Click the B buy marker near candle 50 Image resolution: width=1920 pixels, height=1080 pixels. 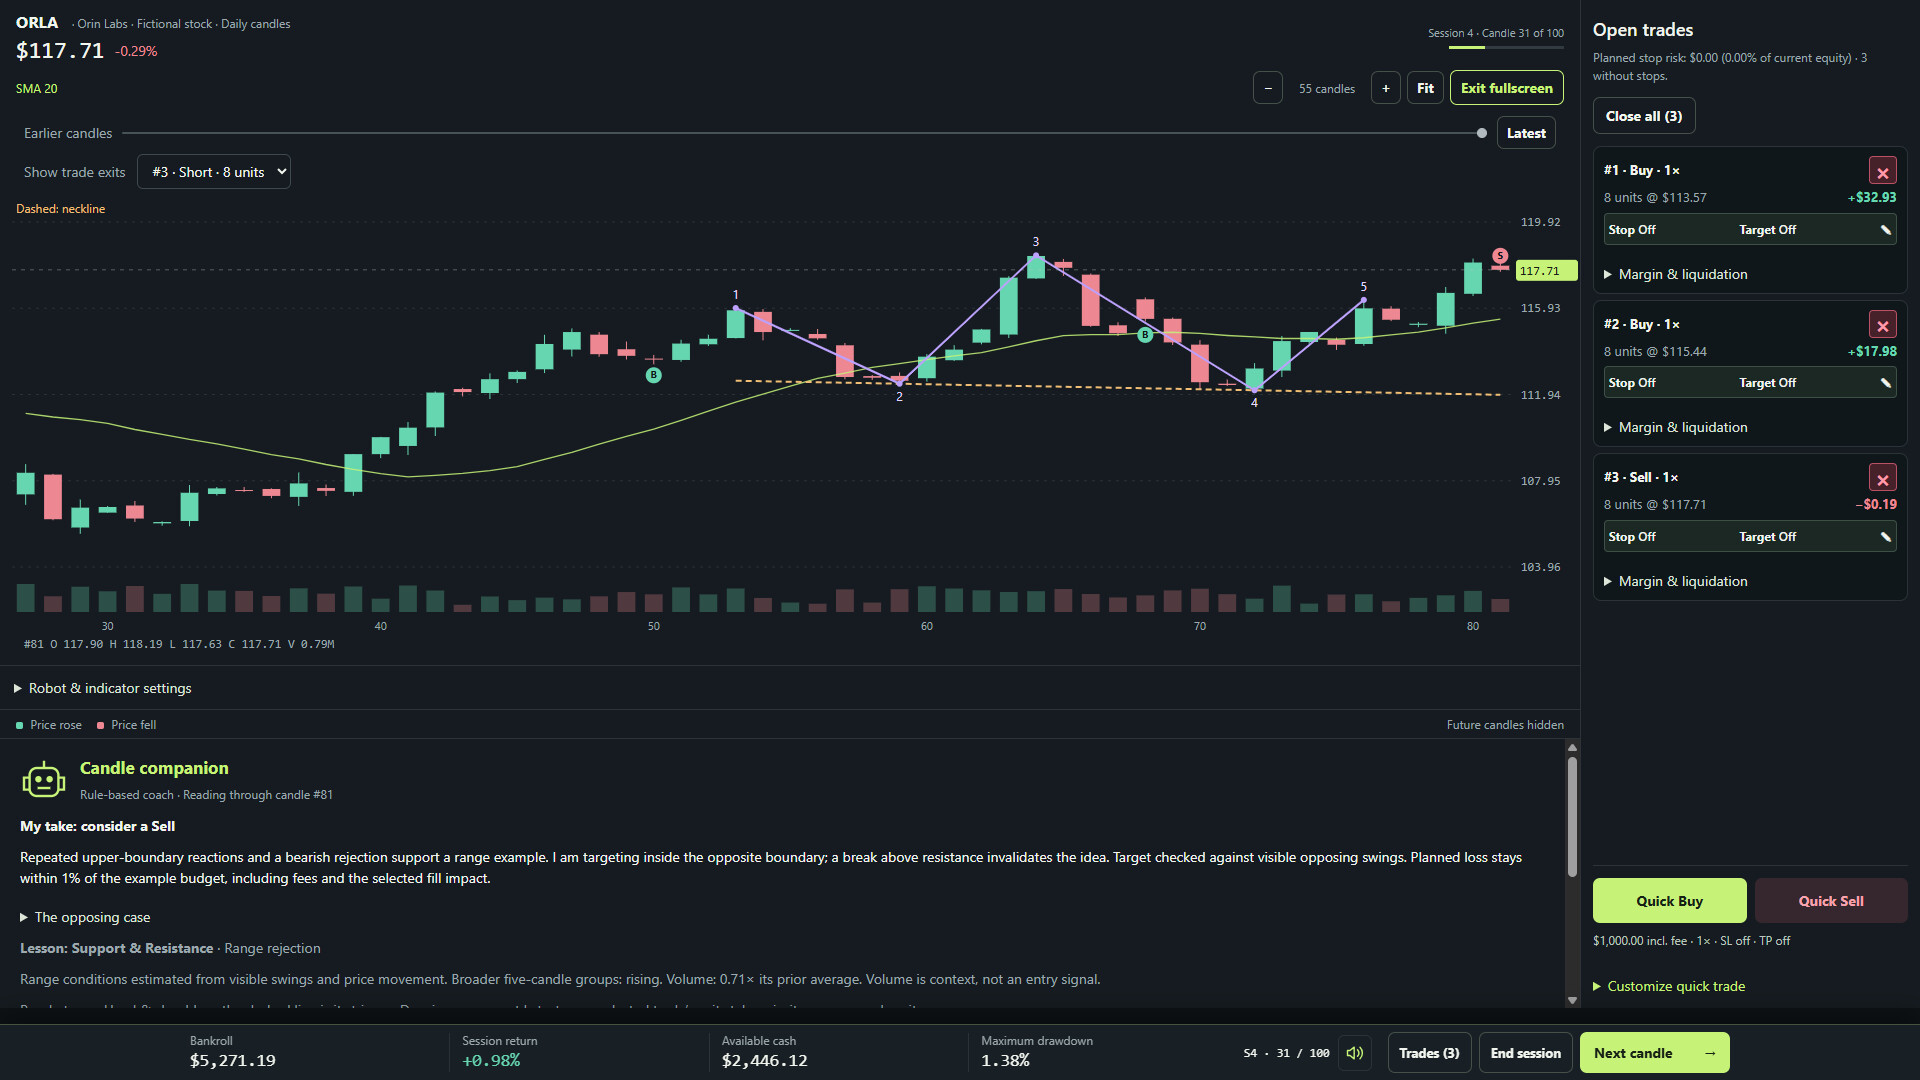653,375
